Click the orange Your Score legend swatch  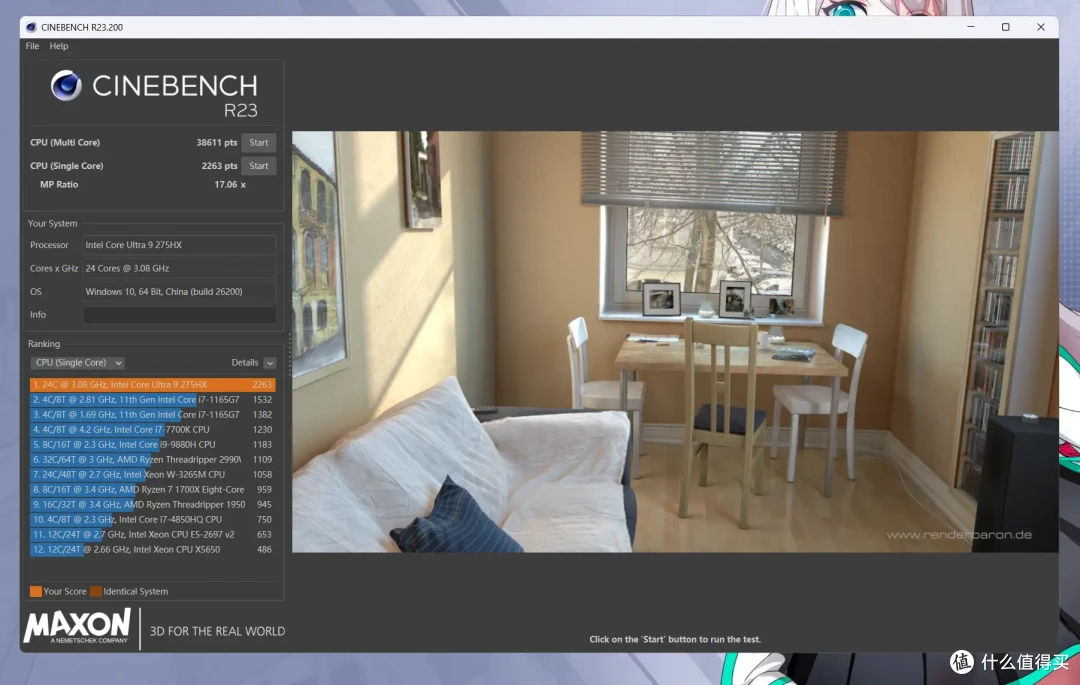pos(36,591)
